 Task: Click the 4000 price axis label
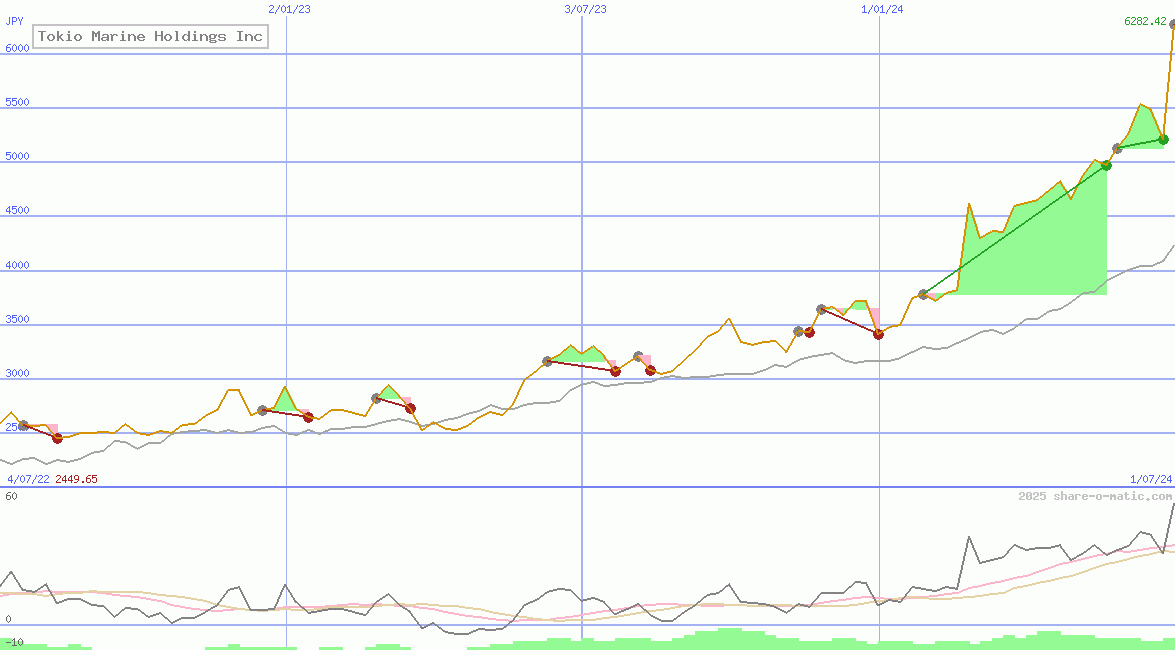coord(17,265)
